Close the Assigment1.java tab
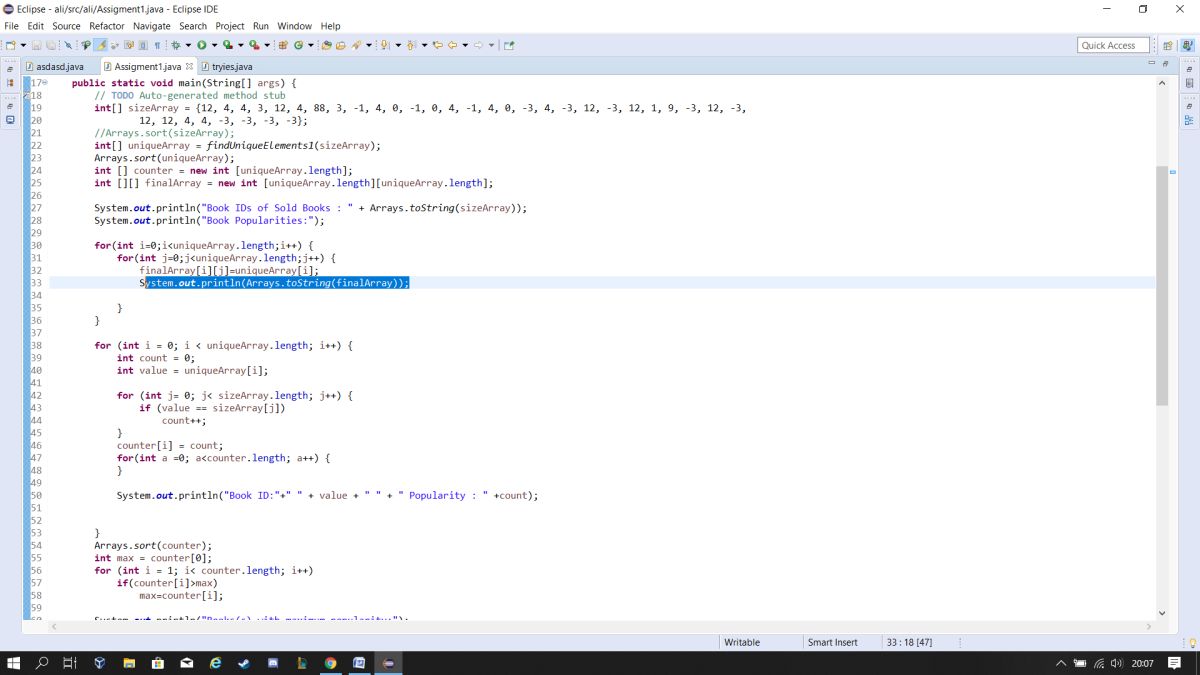The width and height of the screenshot is (1200, 675). [189, 66]
